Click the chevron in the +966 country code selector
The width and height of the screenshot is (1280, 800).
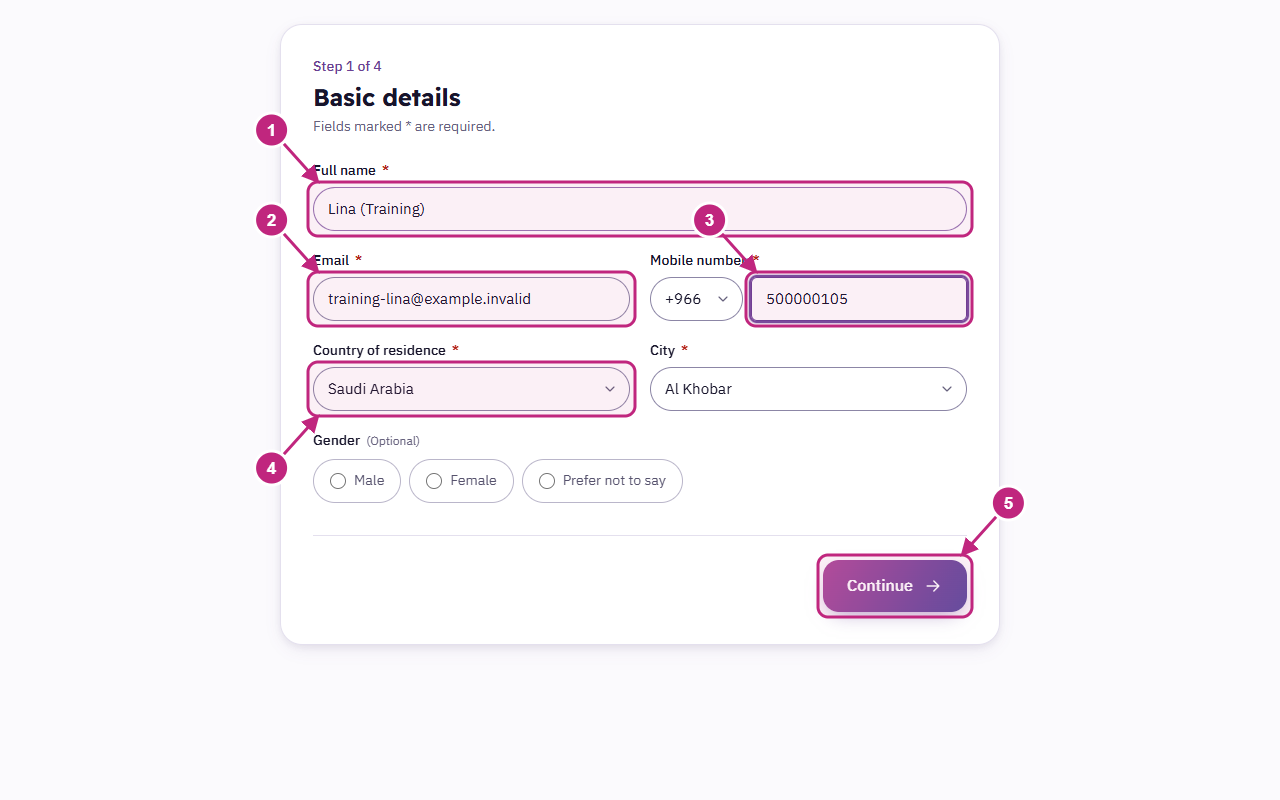click(723, 299)
